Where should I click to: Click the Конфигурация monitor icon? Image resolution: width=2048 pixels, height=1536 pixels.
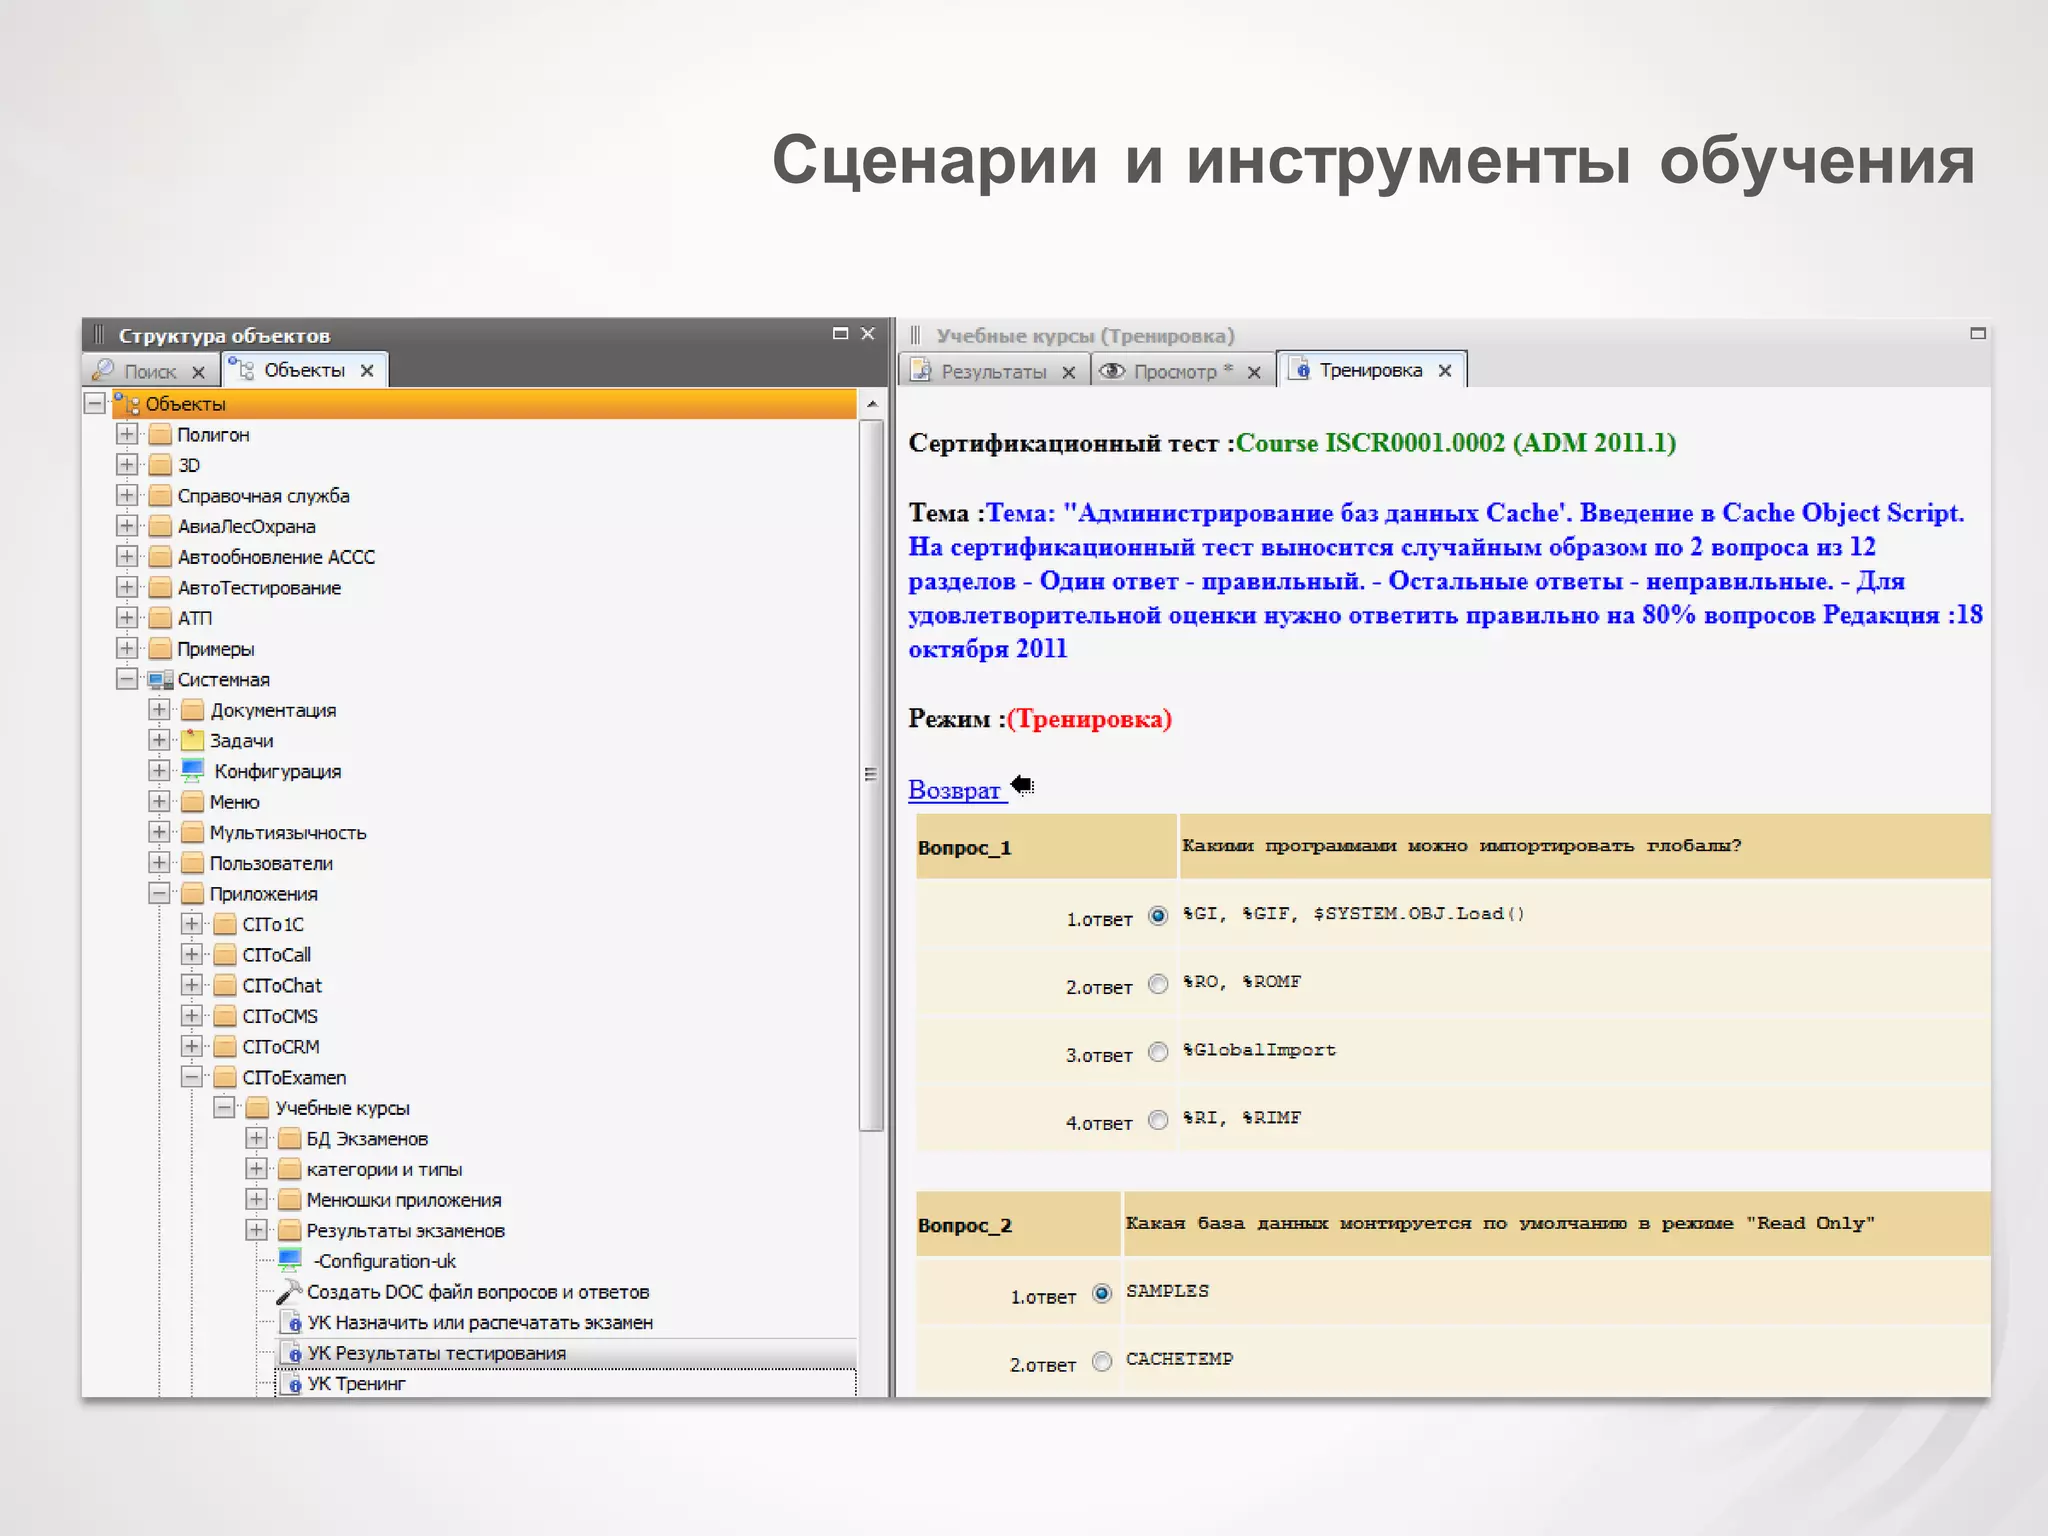pos(193,771)
